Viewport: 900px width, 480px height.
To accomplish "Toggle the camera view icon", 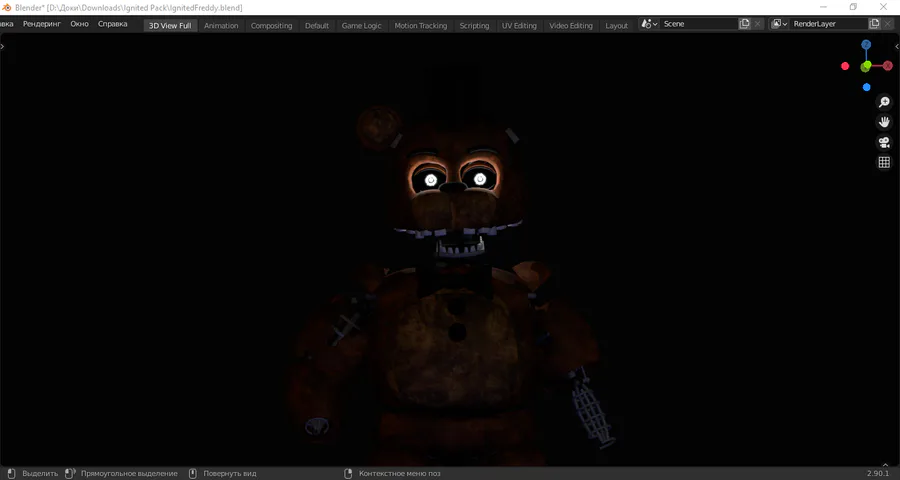I will click(x=884, y=142).
